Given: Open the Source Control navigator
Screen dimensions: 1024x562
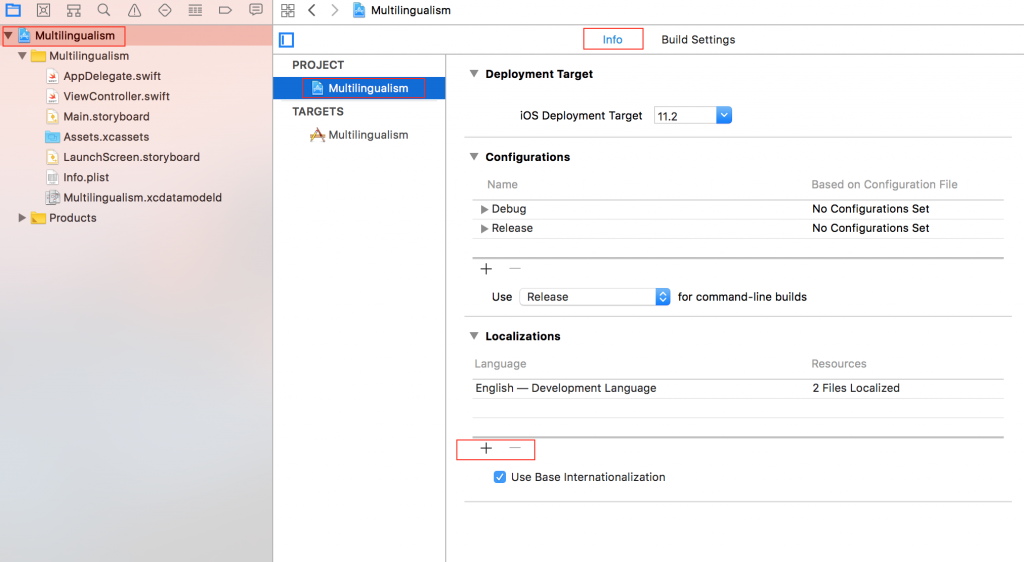Looking at the screenshot, I should pyautogui.click(x=43, y=10).
